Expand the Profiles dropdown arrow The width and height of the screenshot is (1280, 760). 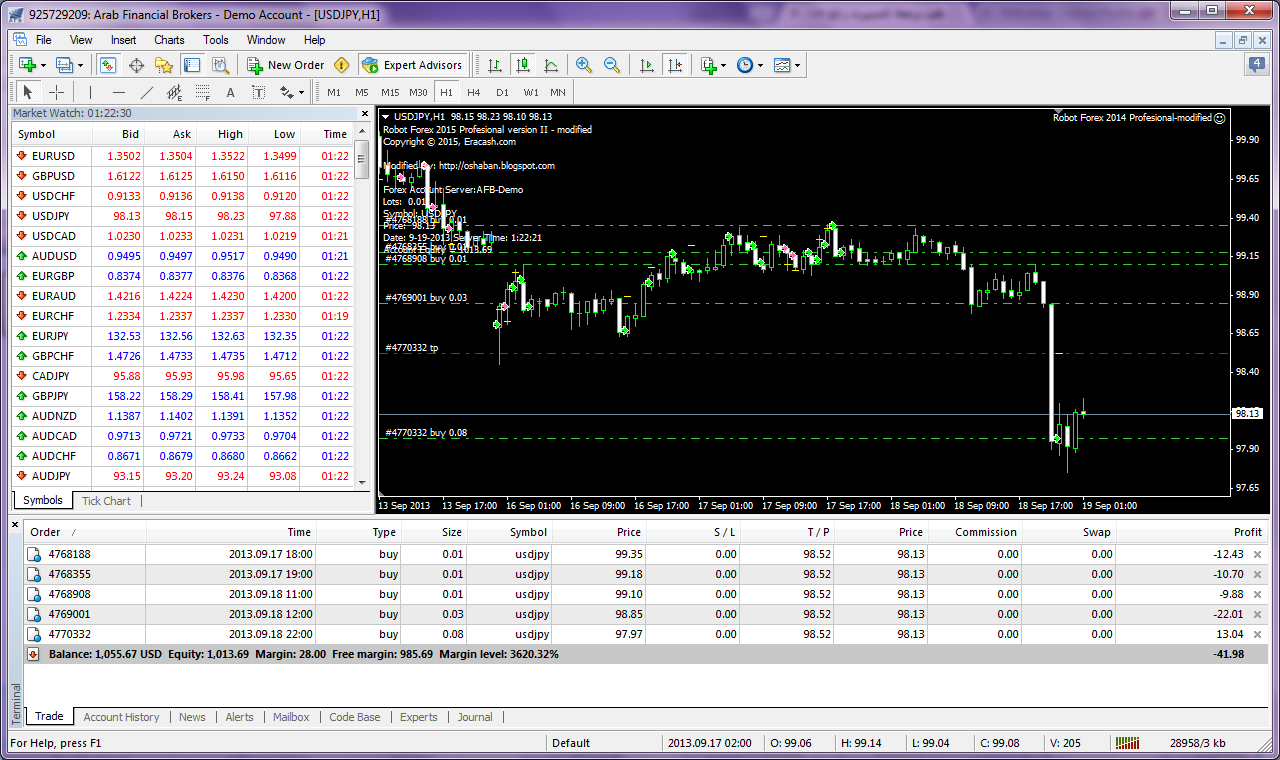click(81, 65)
